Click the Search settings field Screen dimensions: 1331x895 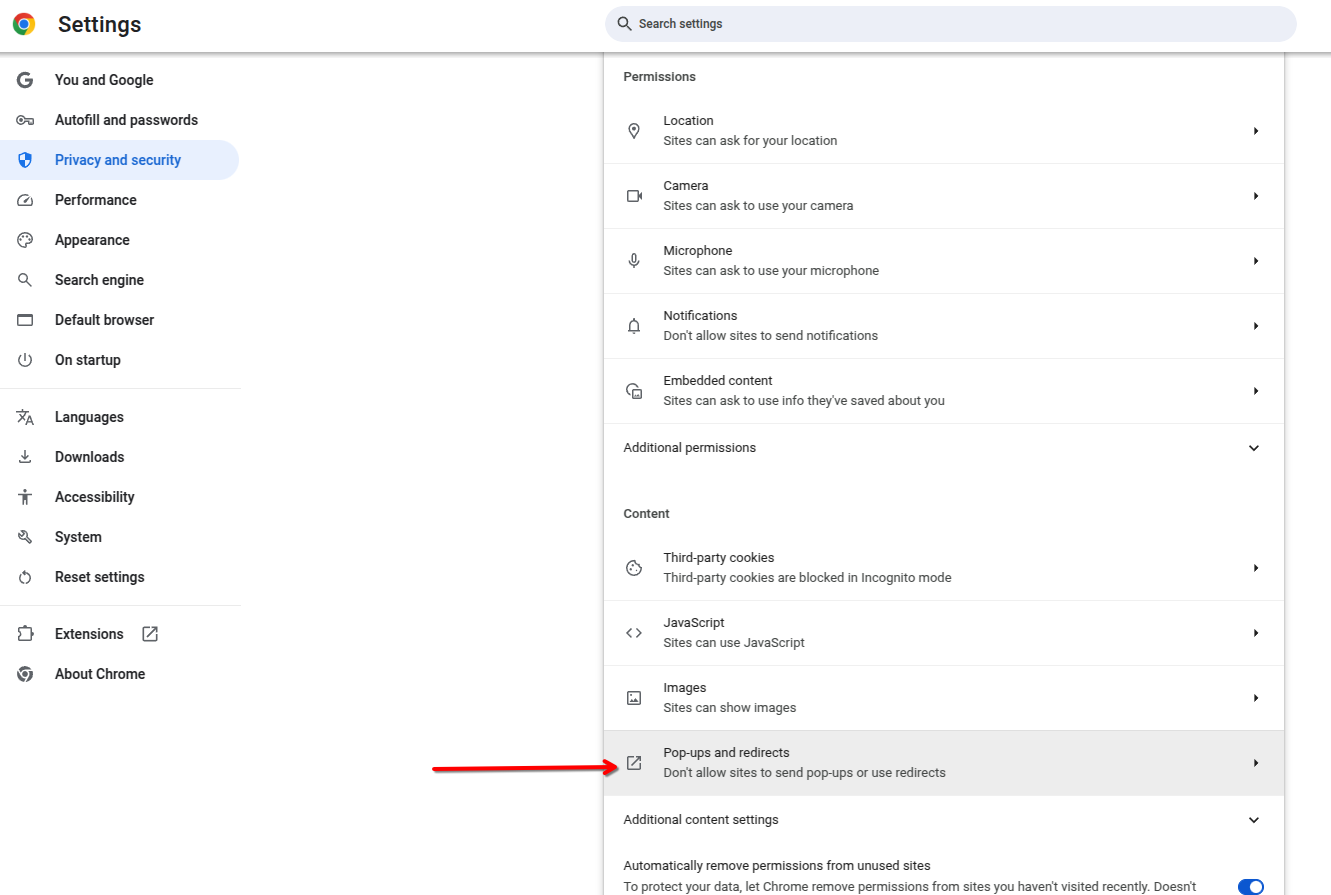coord(949,23)
